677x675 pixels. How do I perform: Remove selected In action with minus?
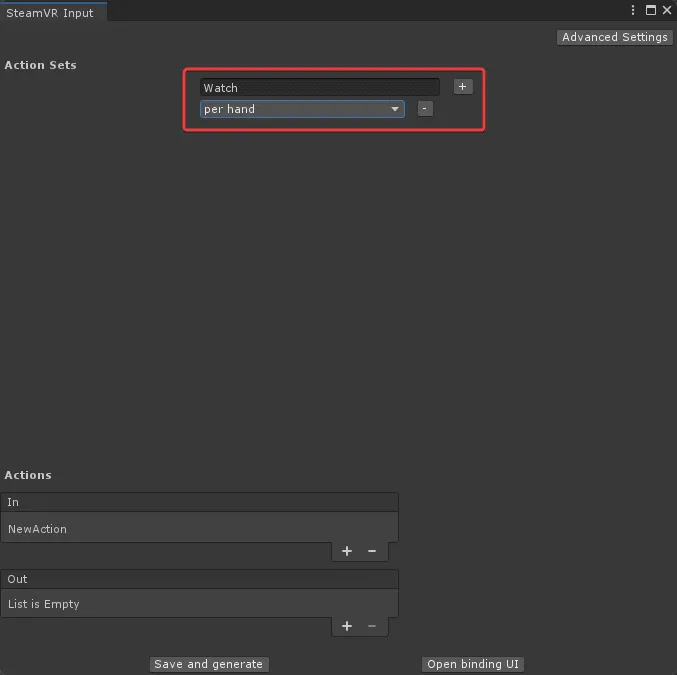[372, 551]
